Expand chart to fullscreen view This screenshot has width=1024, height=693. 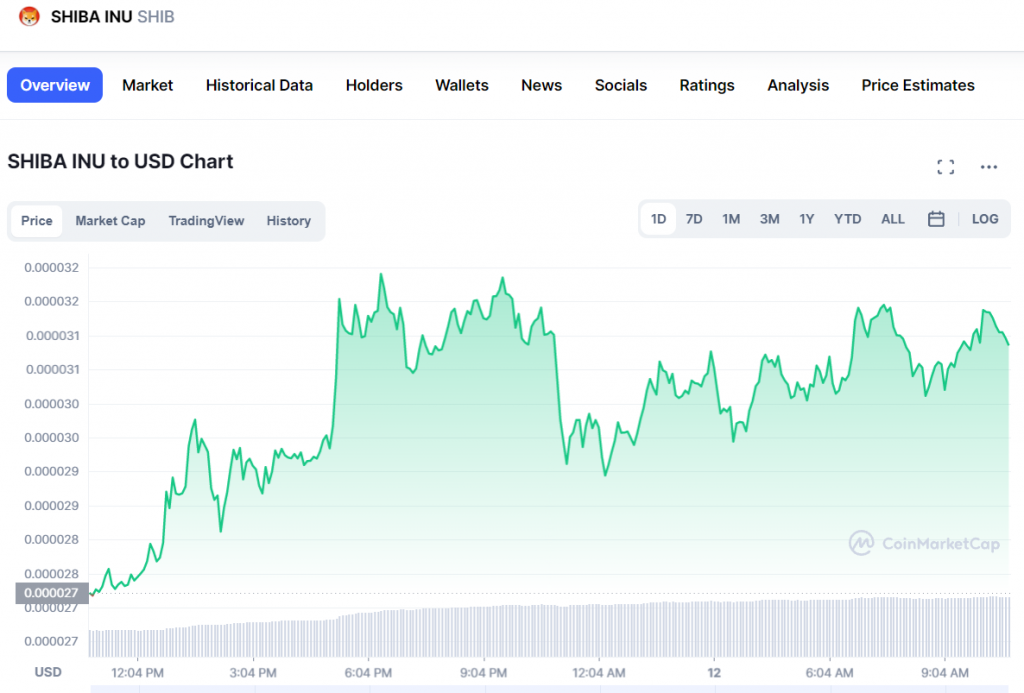point(945,167)
